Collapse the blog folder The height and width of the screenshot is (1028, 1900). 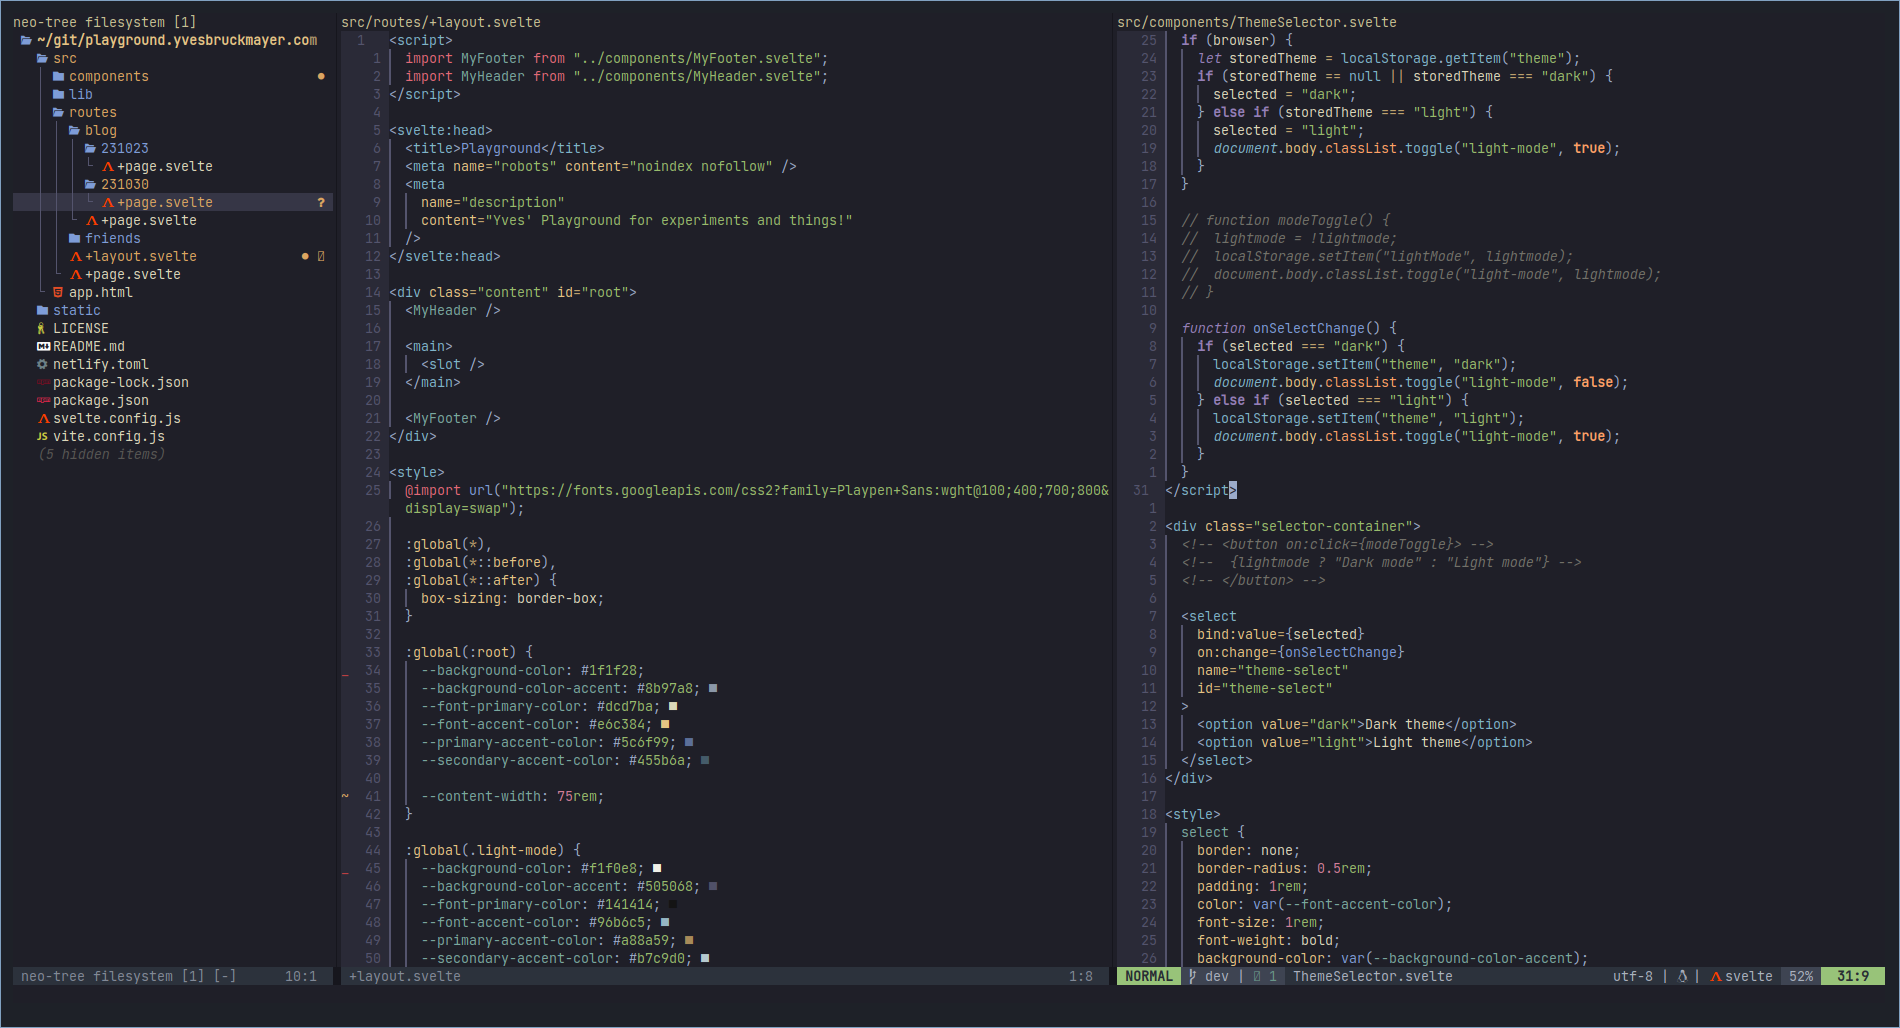(x=74, y=131)
